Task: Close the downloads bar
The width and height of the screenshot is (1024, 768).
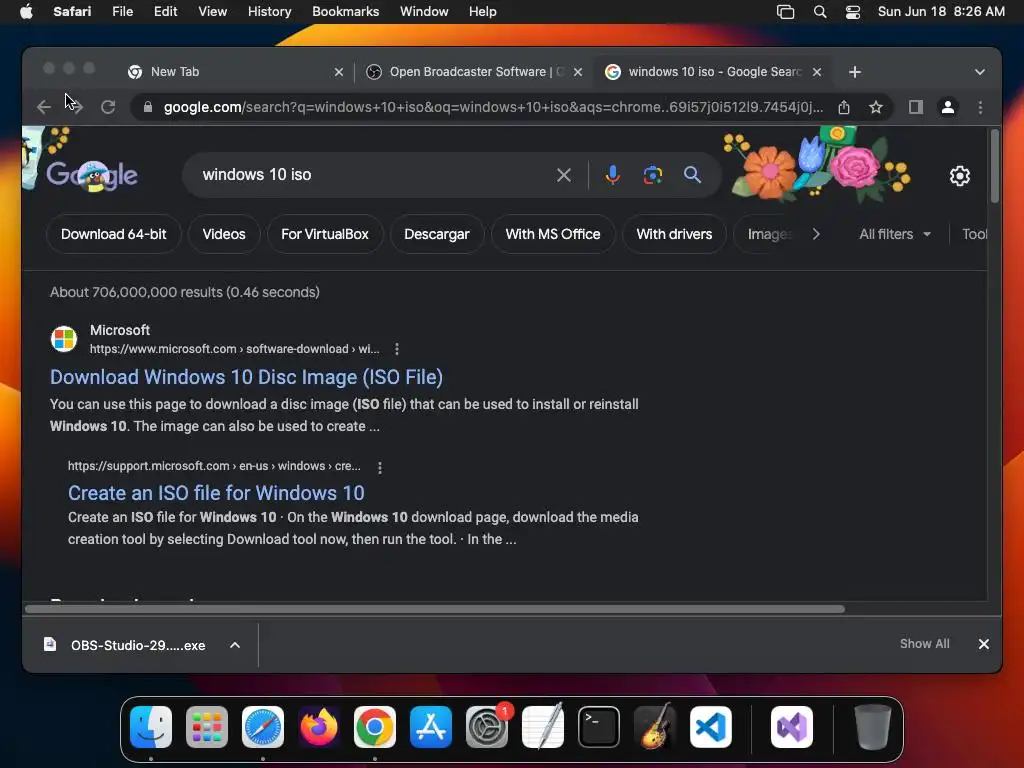Action: 984,645
